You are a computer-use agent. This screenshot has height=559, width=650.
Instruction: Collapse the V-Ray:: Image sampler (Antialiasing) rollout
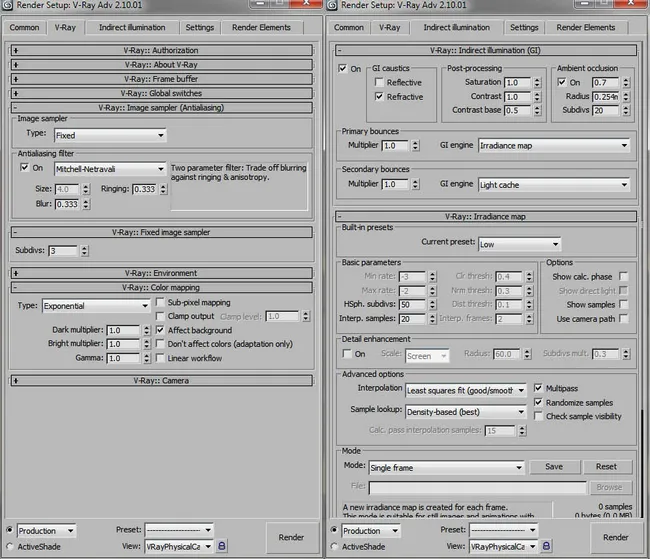coord(162,108)
